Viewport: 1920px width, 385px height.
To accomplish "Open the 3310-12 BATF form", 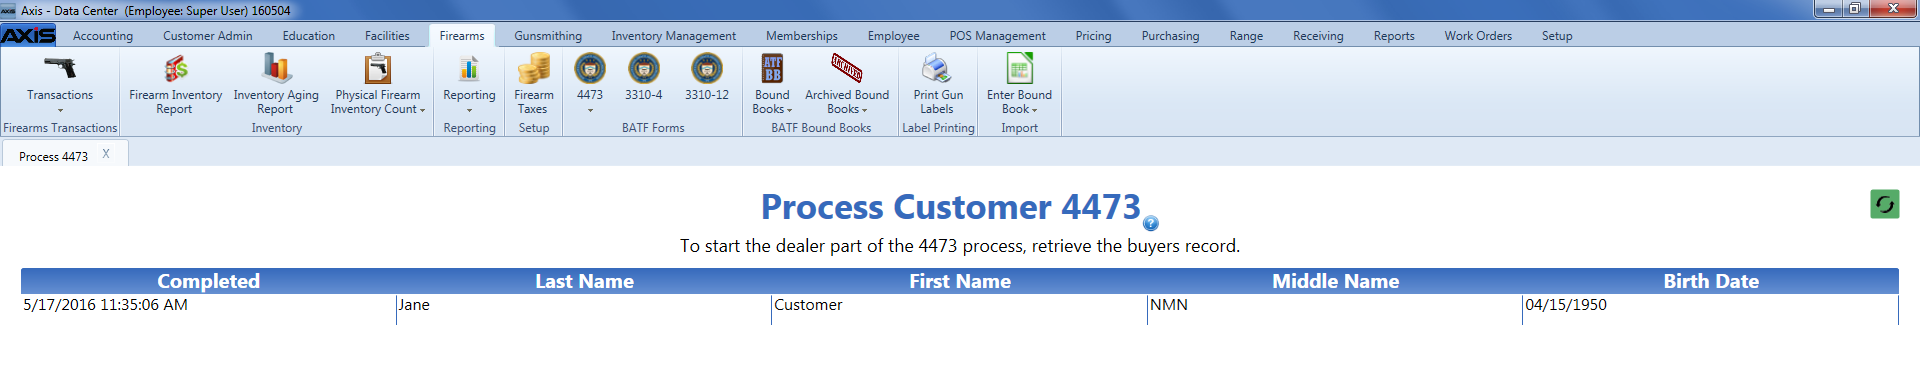I will 707,78.
